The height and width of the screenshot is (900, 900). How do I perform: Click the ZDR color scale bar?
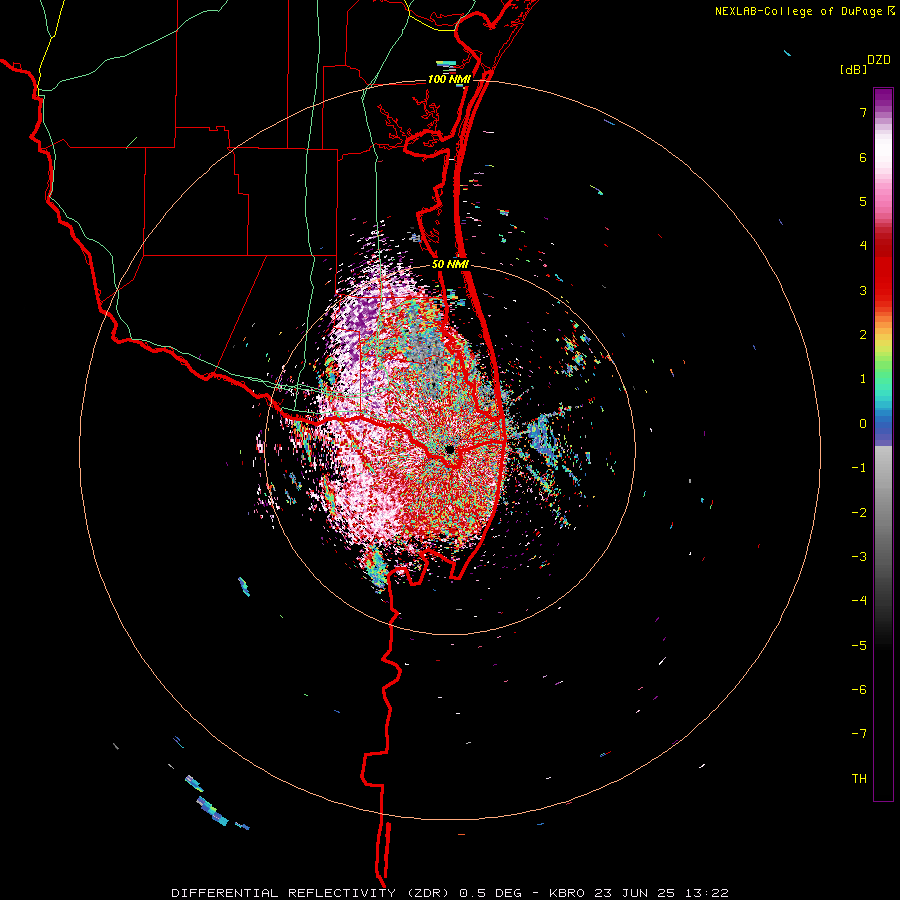point(883,444)
